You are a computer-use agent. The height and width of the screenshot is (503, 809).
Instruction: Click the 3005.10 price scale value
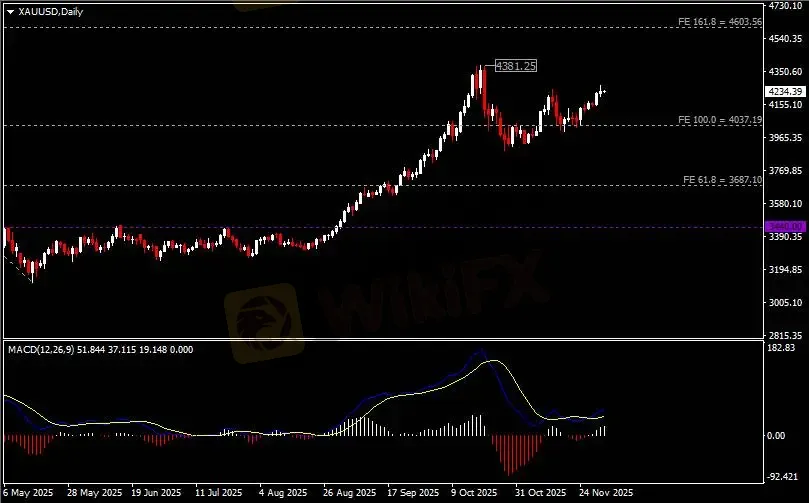coord(785,302)
